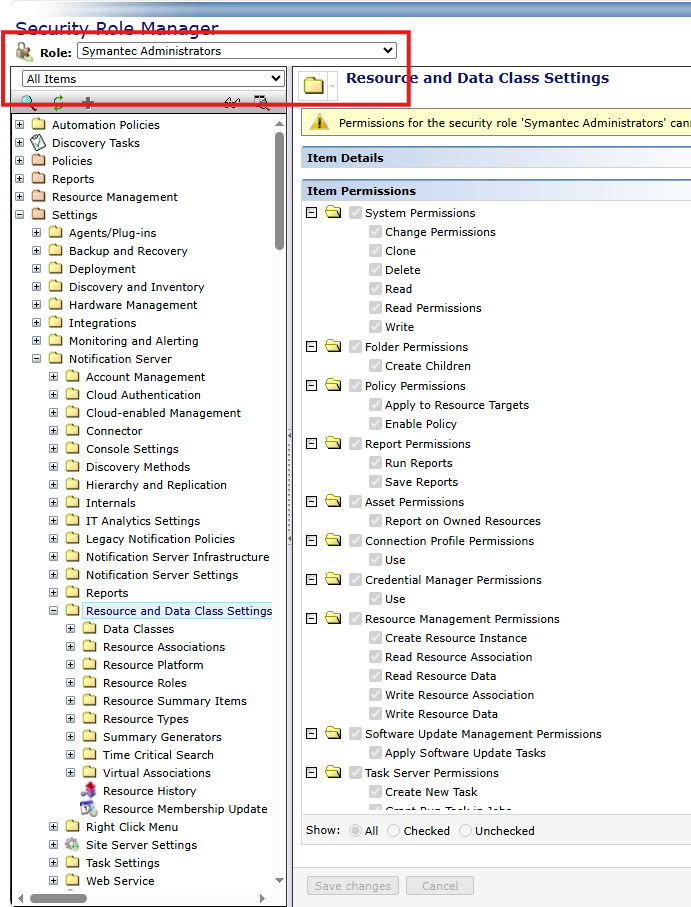This screenshot has width=691, height=907.
Task: Select Resource Management in the tree
Action: [114, 197]
